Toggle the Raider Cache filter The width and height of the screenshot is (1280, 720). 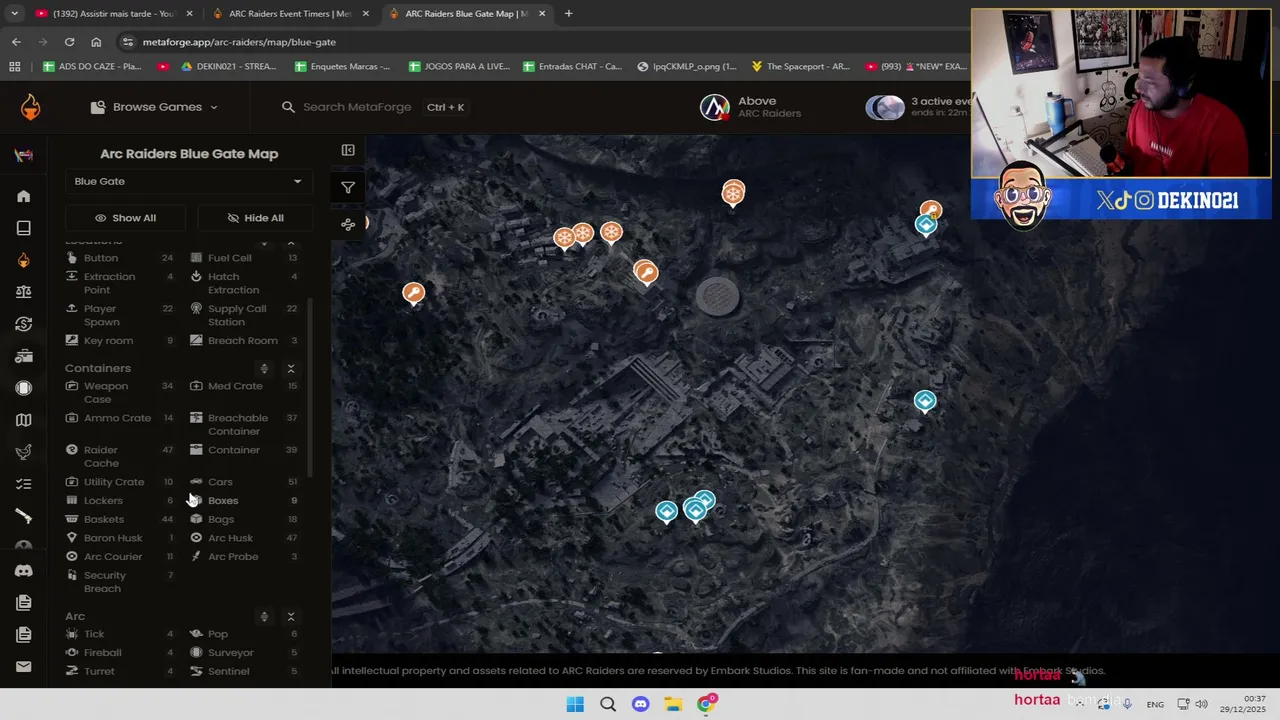pyautogui.click(x=118, y=456)
